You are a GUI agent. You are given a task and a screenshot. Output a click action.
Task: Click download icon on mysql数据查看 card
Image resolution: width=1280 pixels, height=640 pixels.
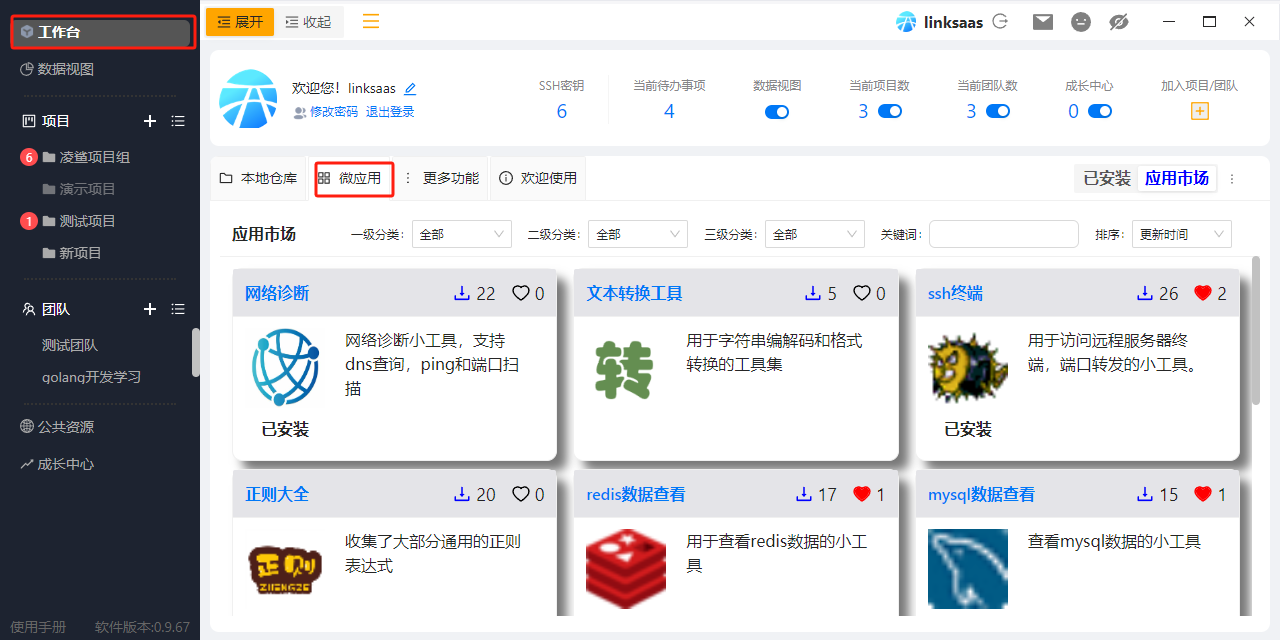1145,494
